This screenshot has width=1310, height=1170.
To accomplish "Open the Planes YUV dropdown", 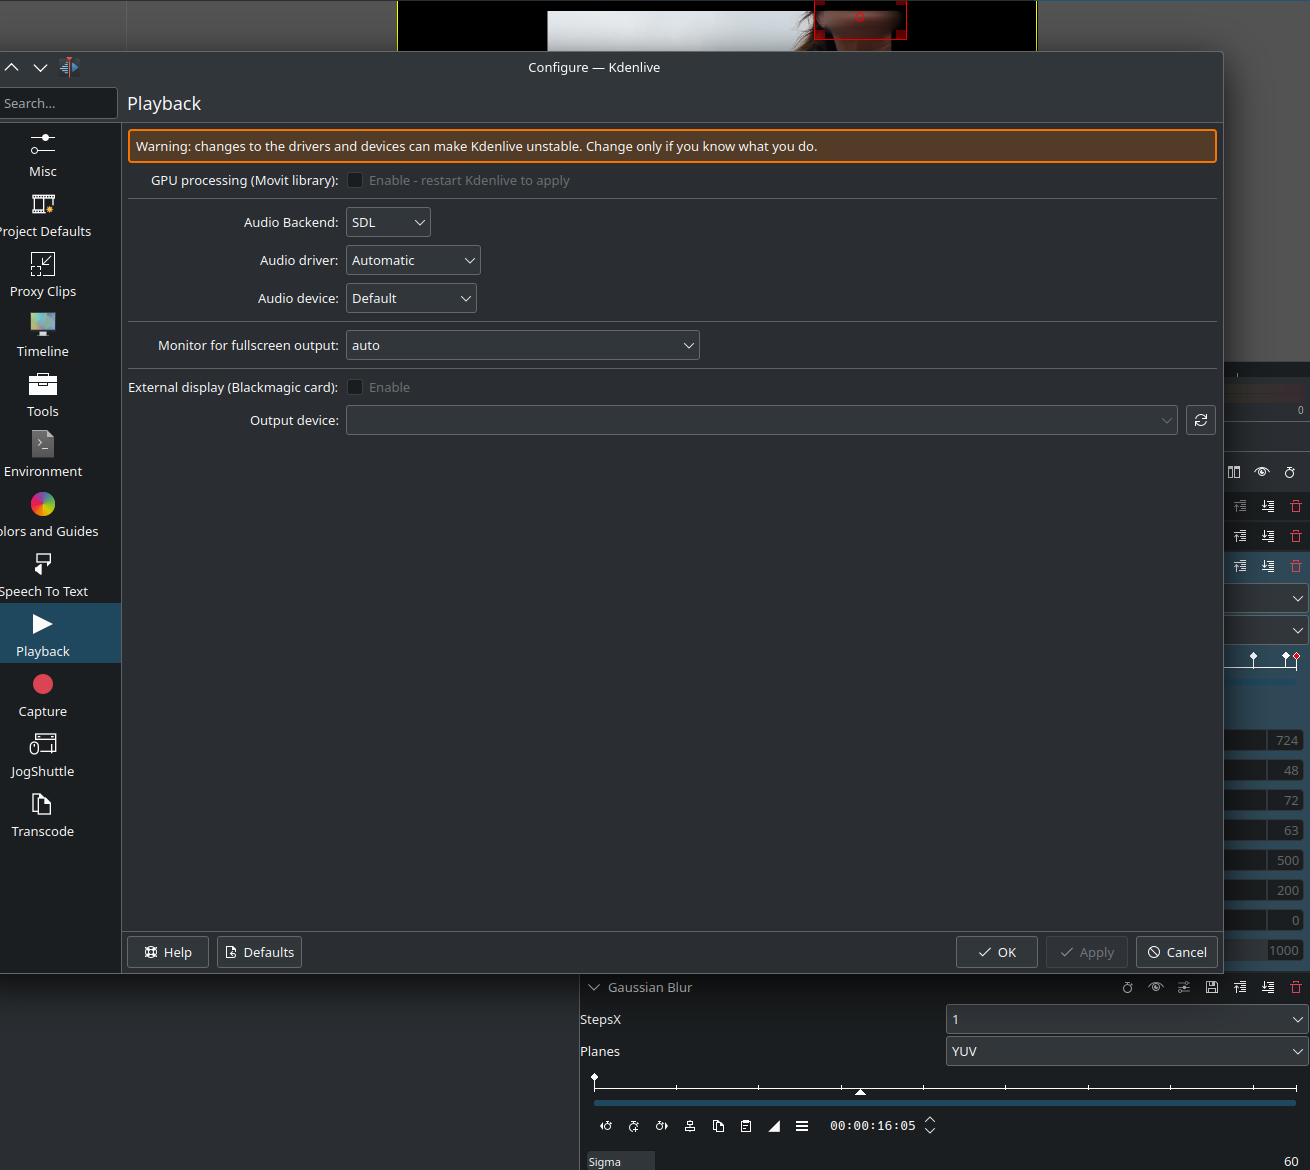I will tap(1127, 1051).
